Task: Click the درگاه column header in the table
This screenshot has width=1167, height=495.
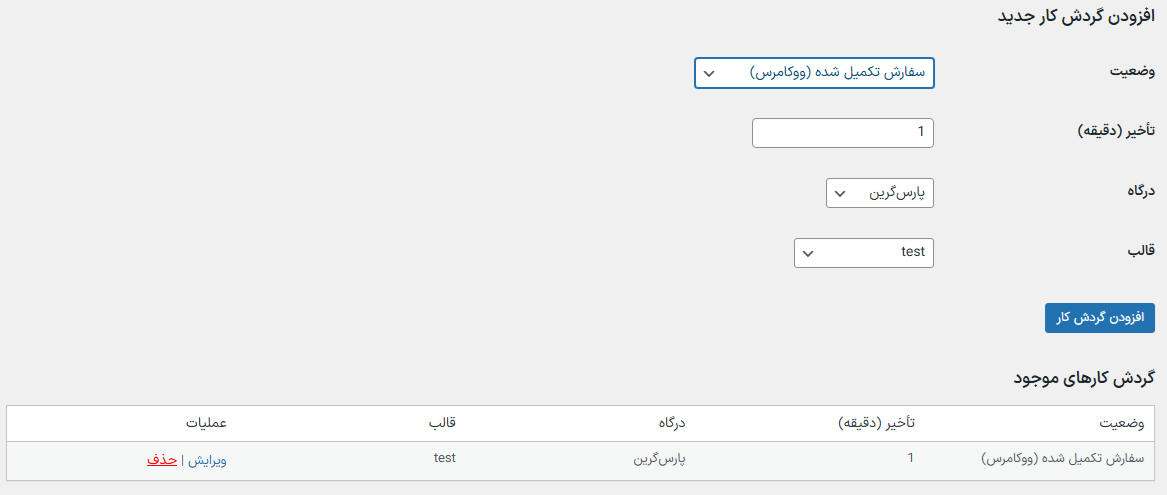Action: 671,423
